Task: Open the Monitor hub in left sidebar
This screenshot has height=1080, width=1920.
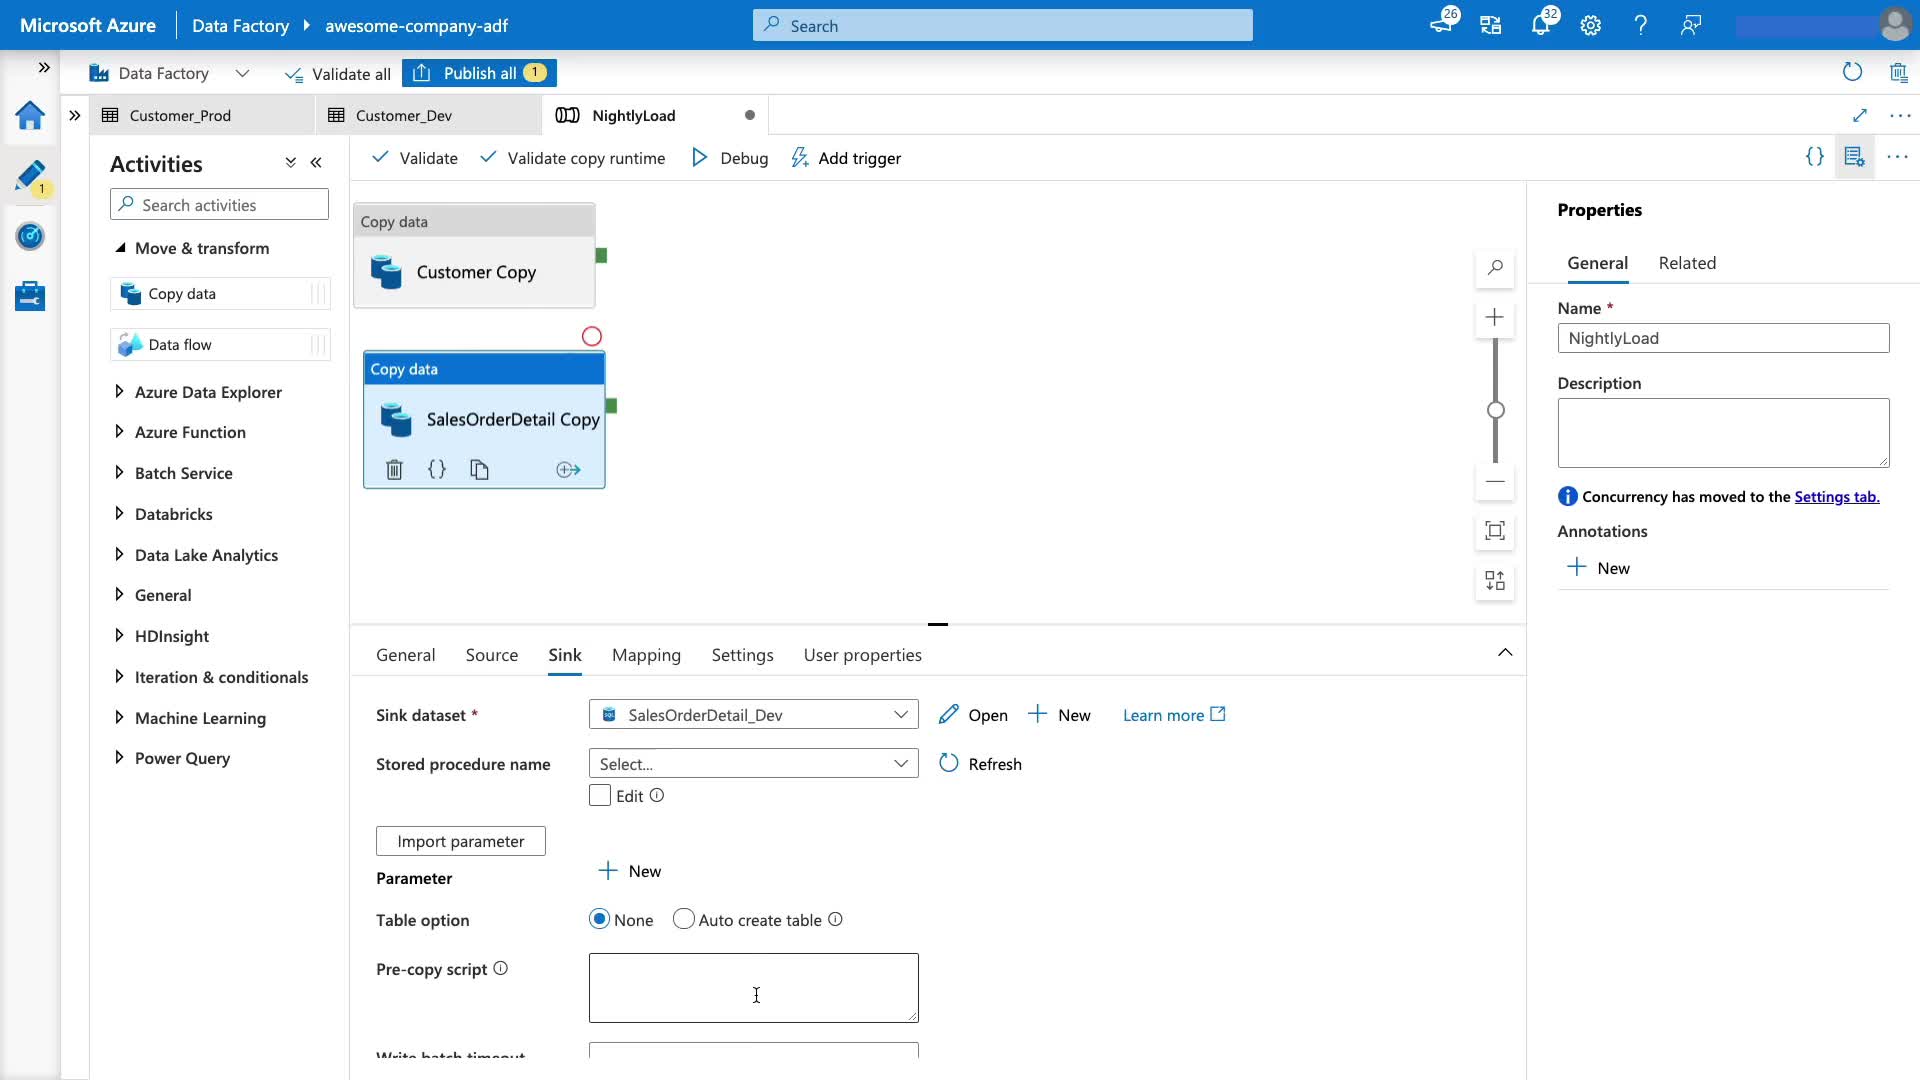Action: click(x=30, y=237)
